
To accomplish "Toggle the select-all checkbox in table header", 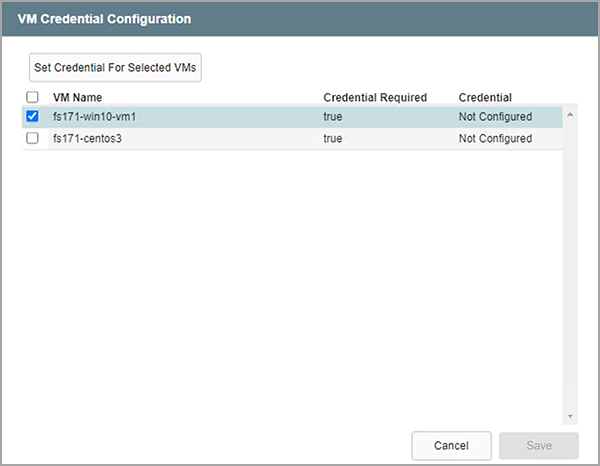I will pos(32,98).
